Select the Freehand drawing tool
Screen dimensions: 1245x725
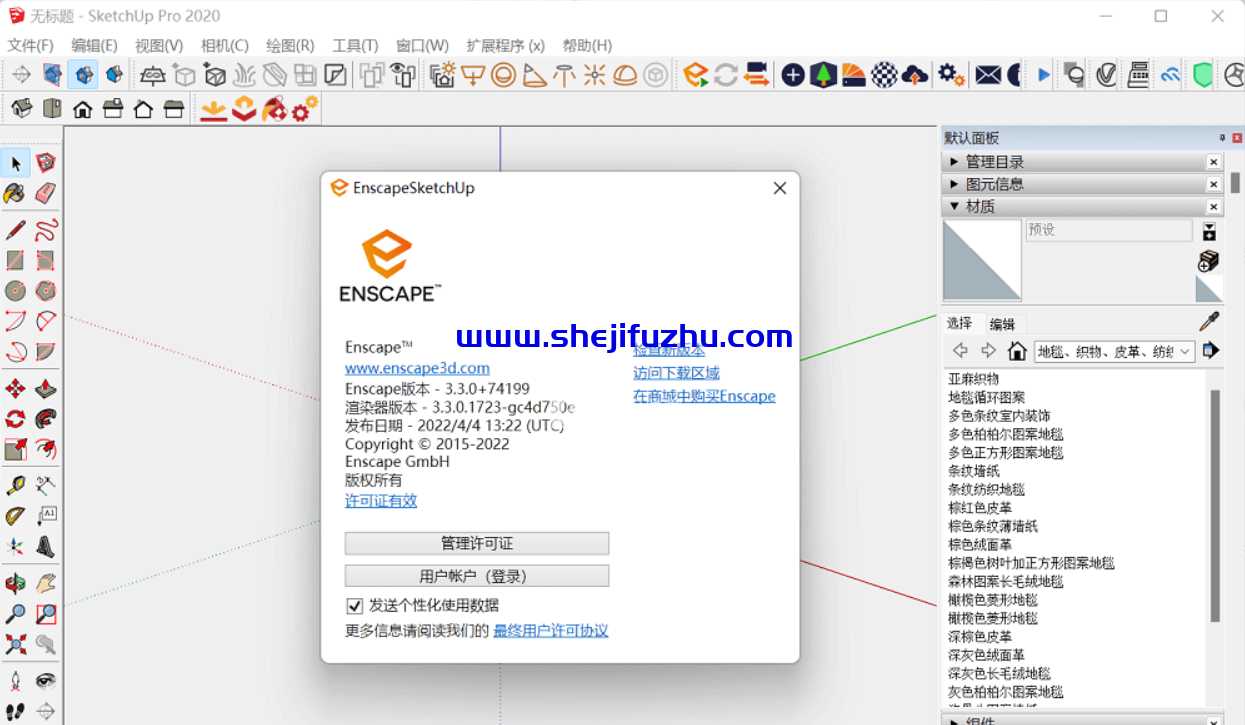(x=46, y=231)
